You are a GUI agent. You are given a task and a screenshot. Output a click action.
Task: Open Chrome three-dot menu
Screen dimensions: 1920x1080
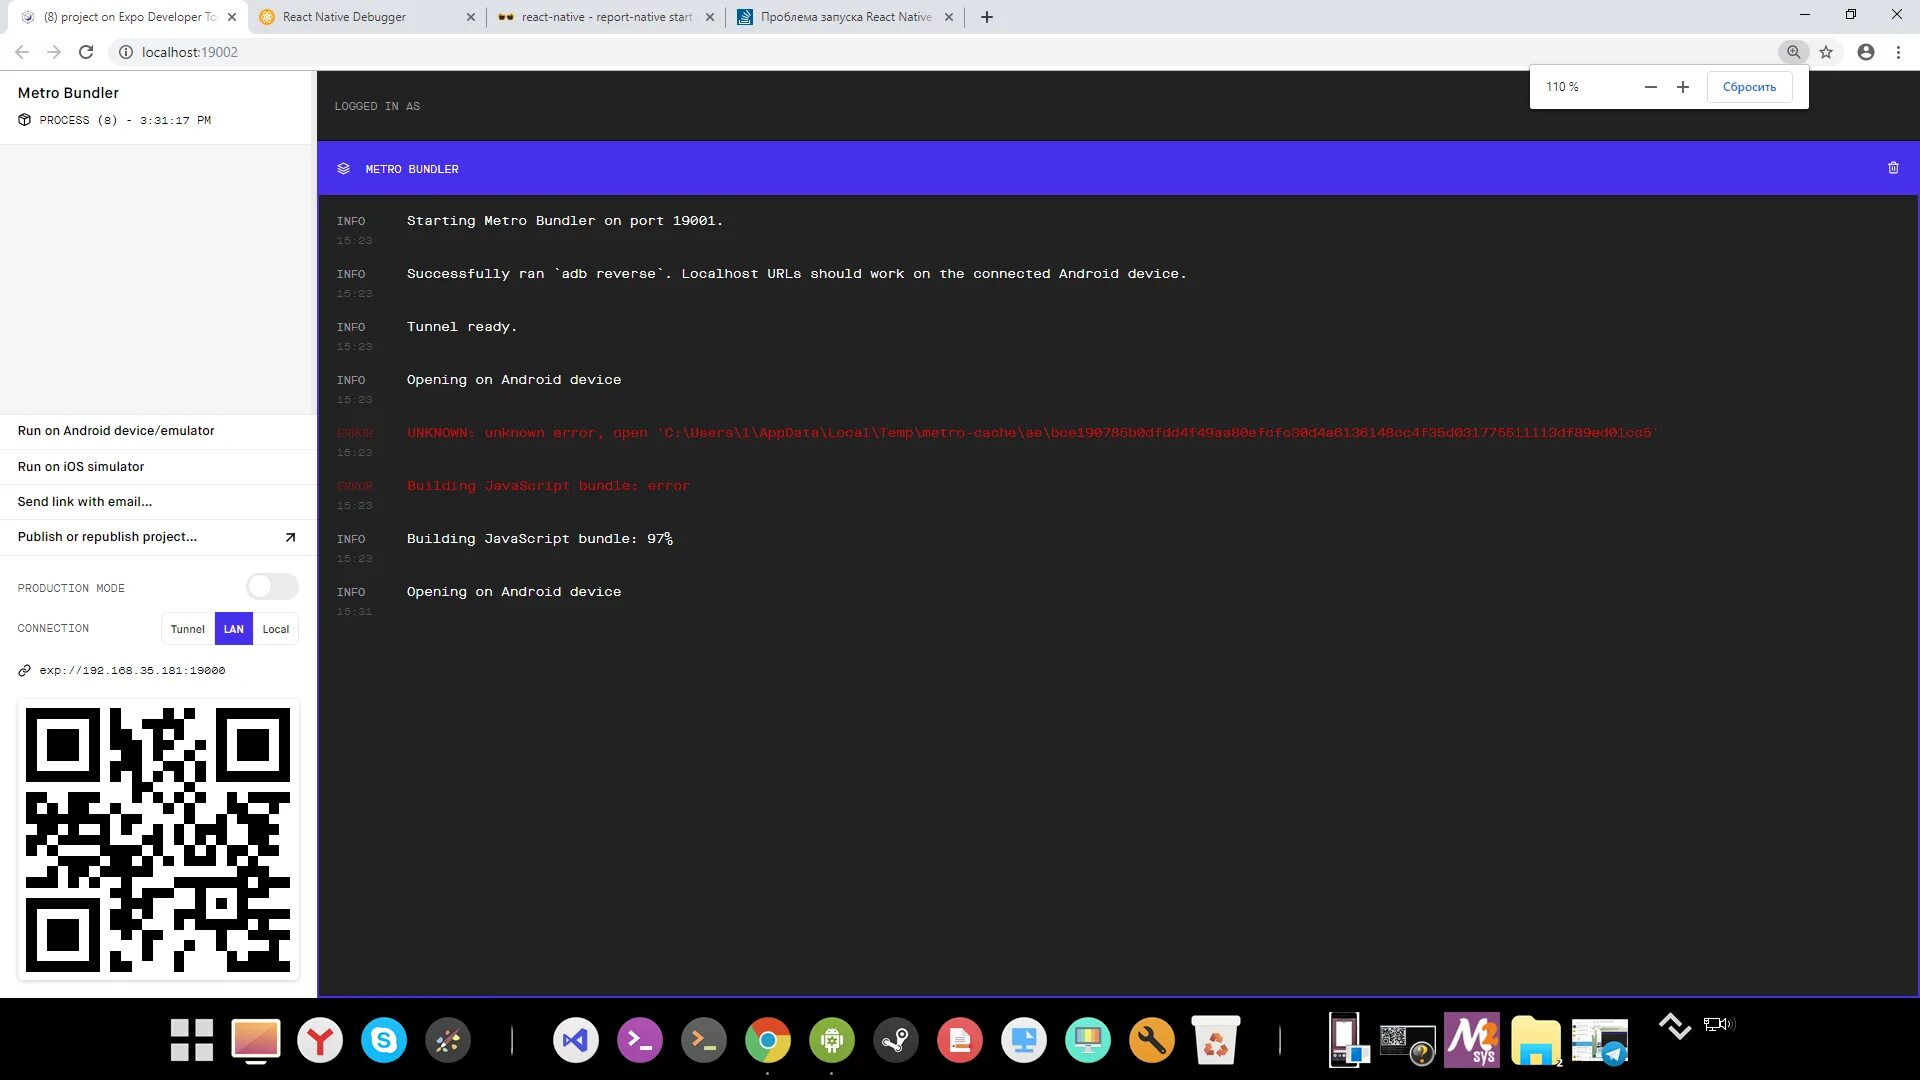pyautogui.click(x=1898, y=52)
